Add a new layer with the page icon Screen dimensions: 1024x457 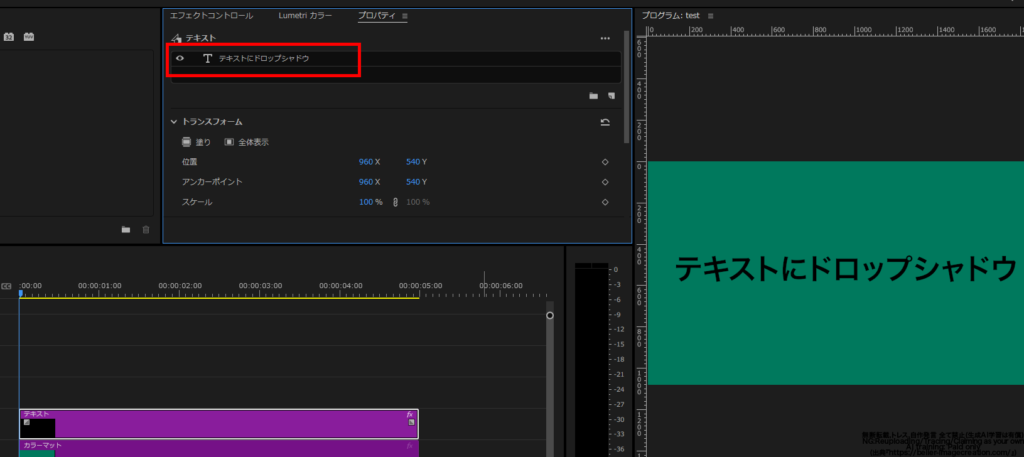[x=611, y=96]
